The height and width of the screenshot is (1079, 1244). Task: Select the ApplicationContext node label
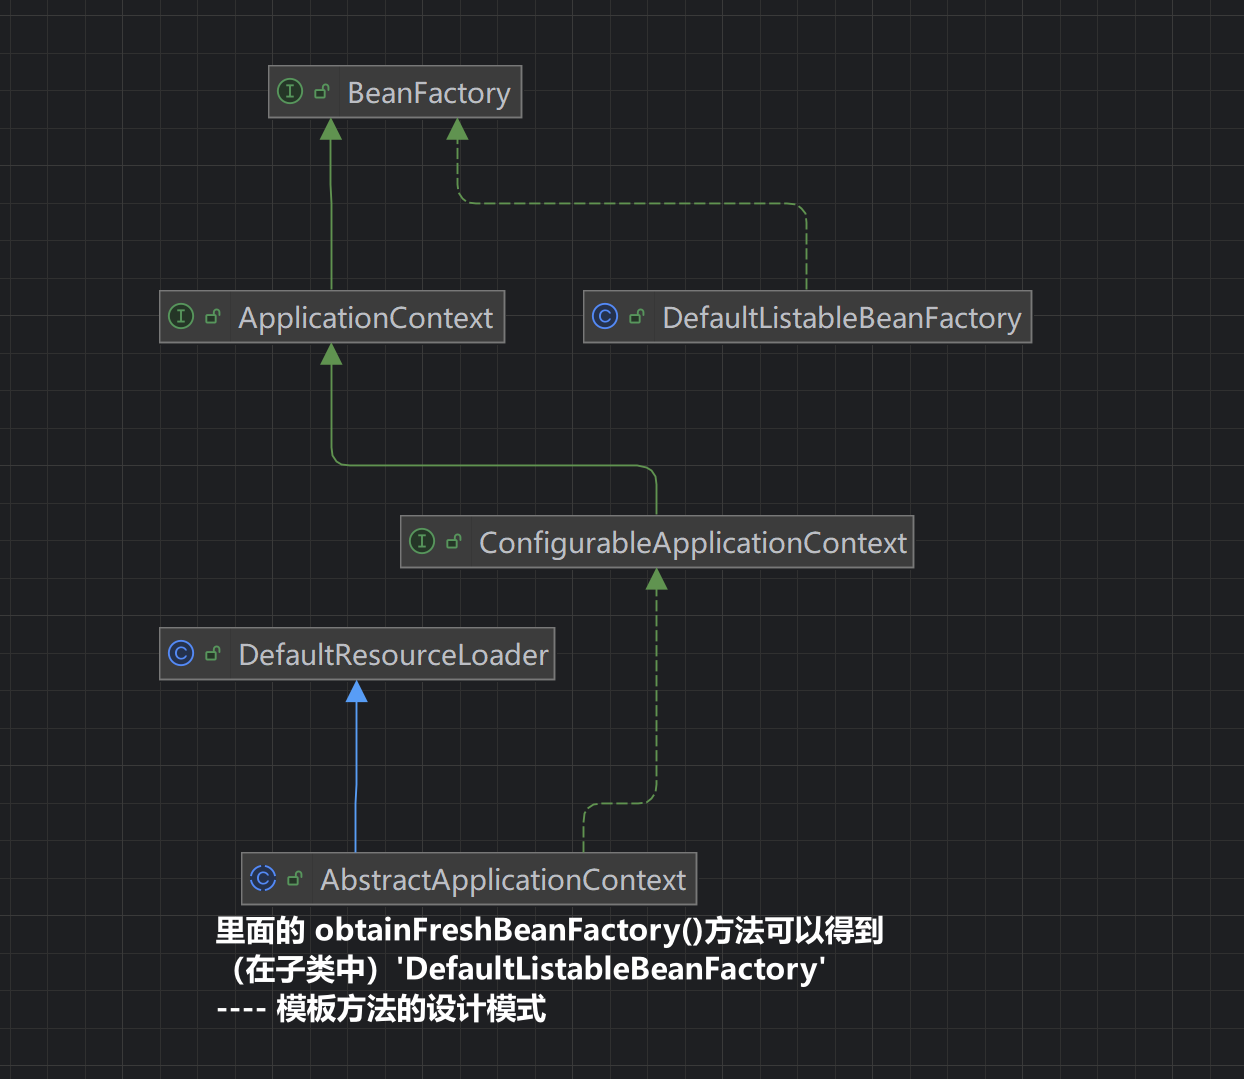366,318
